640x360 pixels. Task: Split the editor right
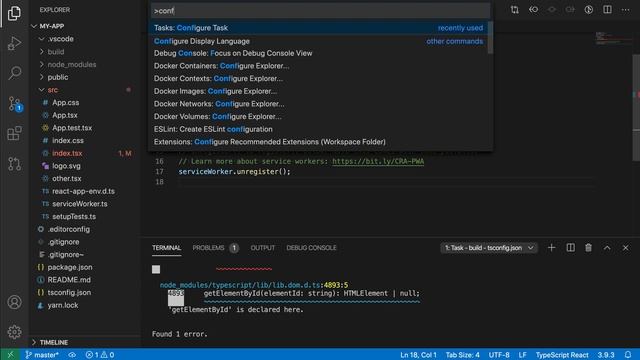click(x=607, y=10)
